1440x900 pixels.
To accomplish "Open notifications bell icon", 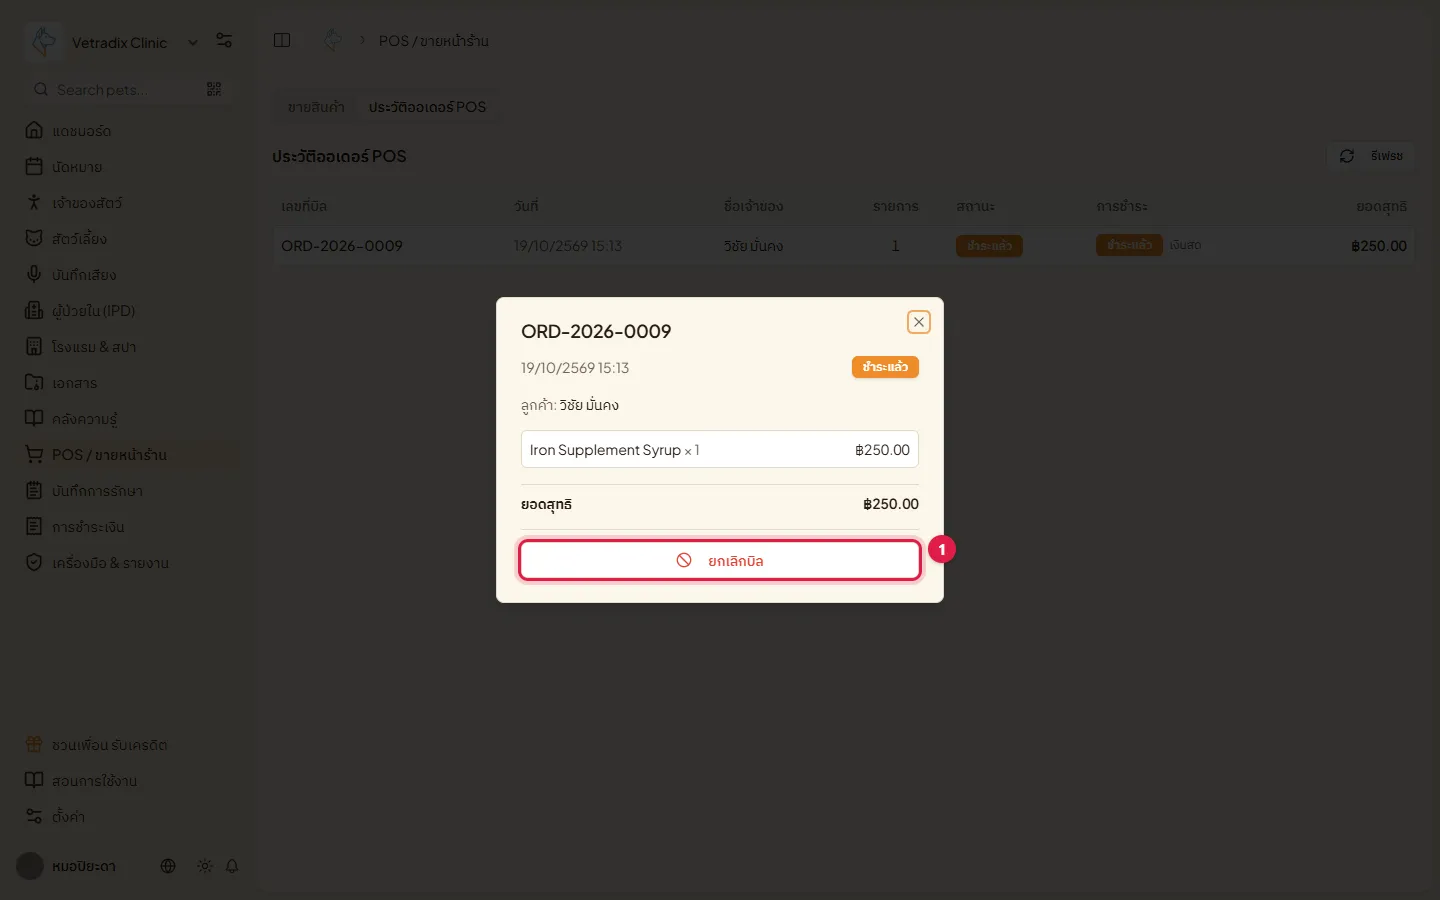I will [x=232, y=866].
